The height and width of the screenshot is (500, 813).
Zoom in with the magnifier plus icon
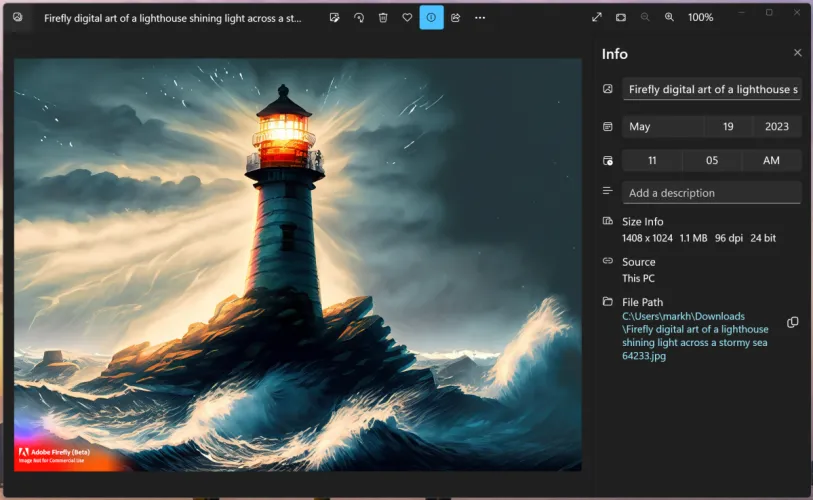tap(669, 18)
